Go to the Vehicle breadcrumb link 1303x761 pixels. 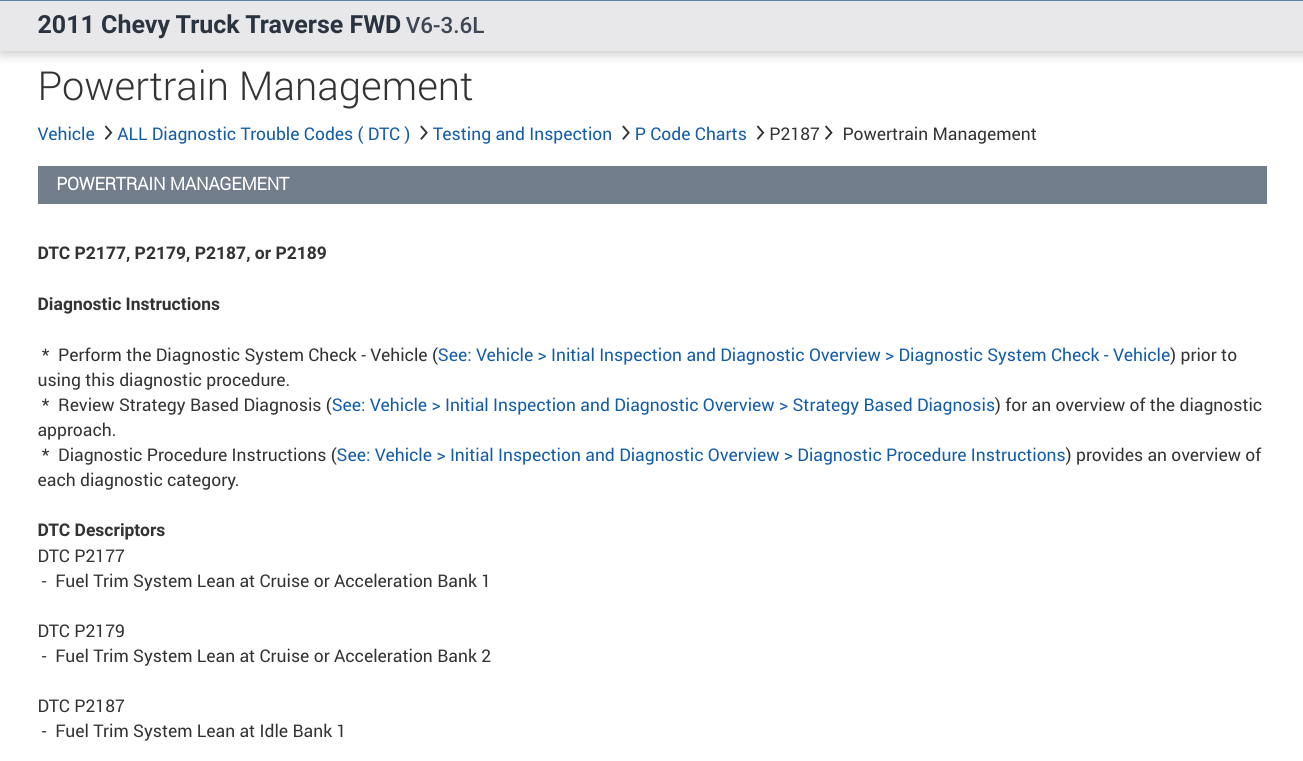[x=66, y=134]
